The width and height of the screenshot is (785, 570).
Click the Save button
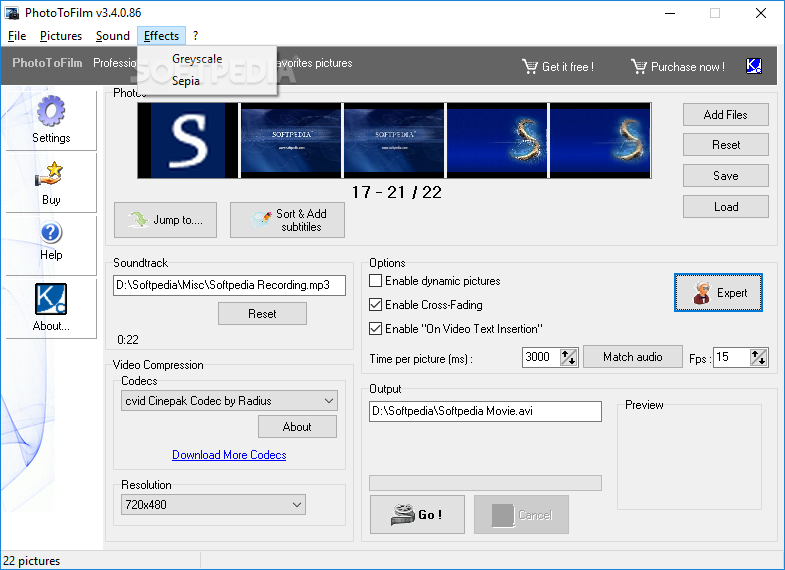coord(725,176)
